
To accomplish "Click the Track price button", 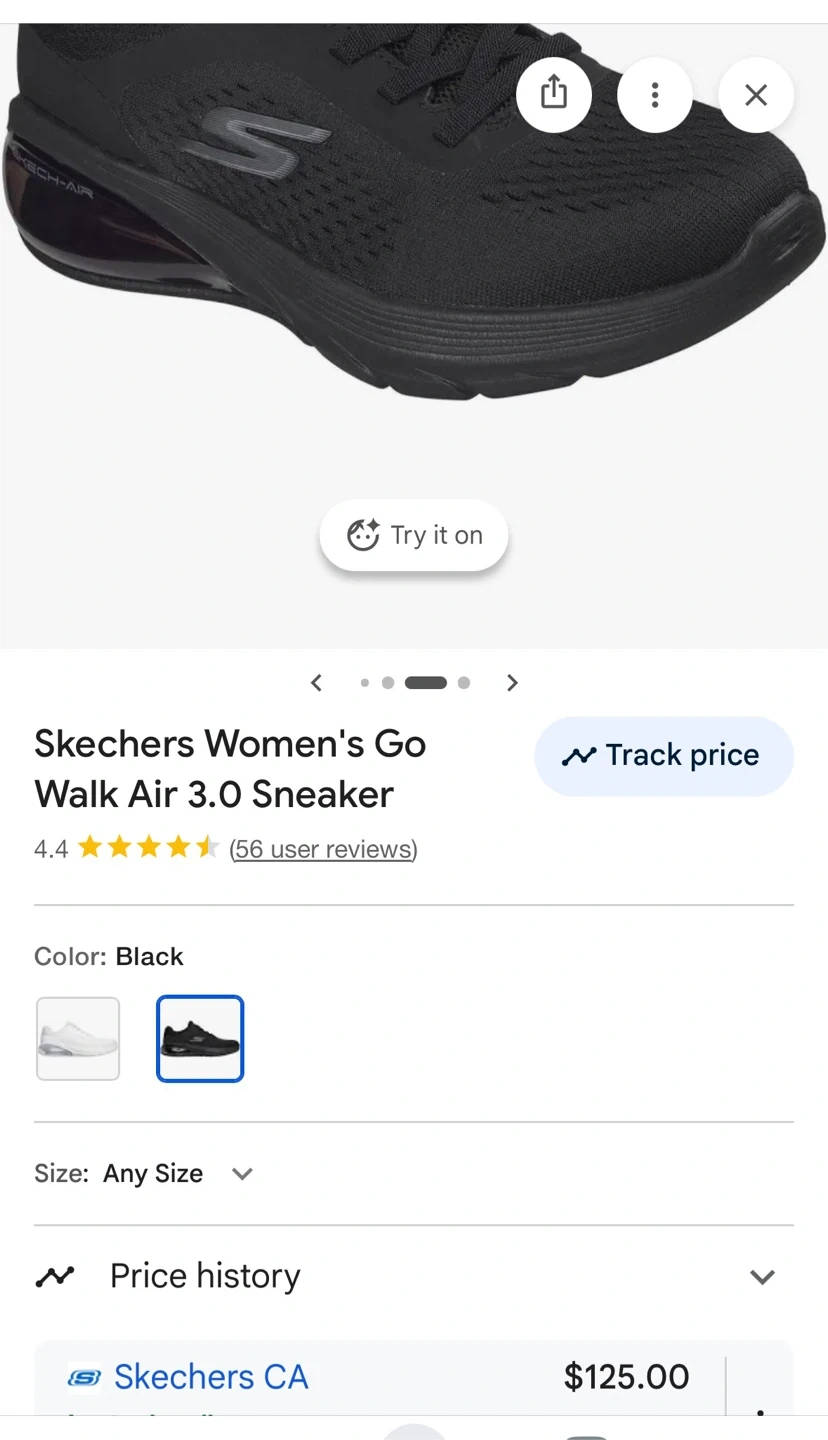I will coord(664,755).
